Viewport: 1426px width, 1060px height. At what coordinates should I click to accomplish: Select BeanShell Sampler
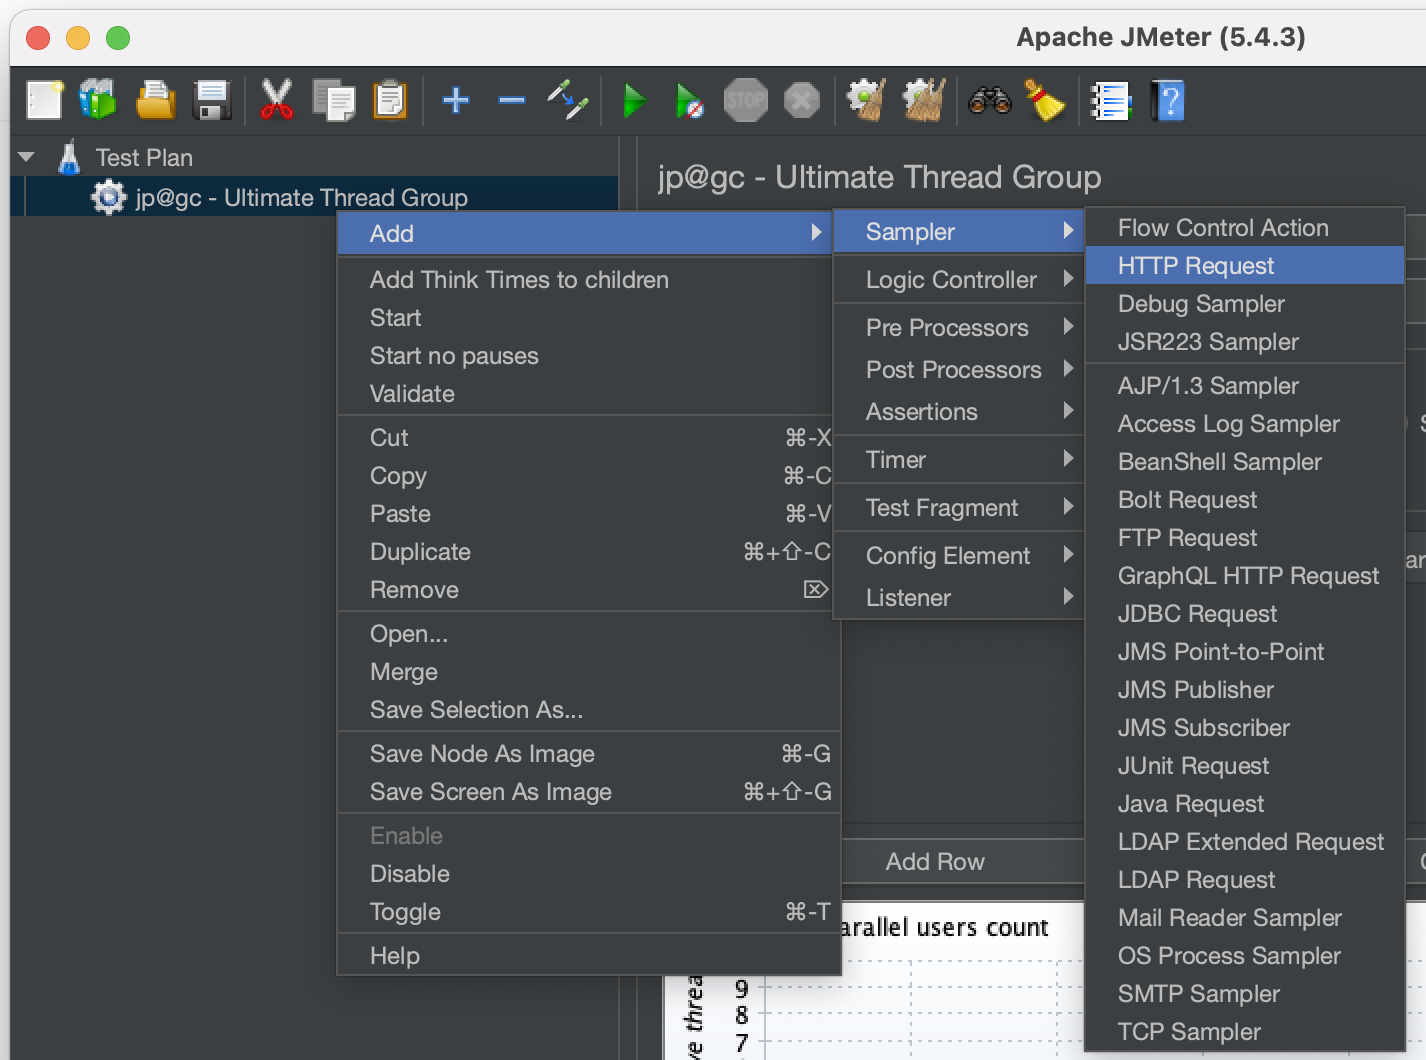pyautogui.click(x=1245, y=462)
